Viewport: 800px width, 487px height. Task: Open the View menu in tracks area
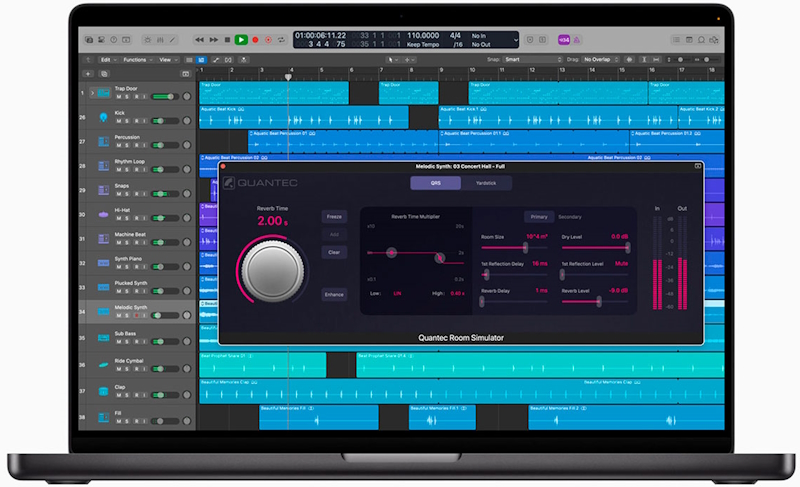pyautogui.click(x=168, y=60)
